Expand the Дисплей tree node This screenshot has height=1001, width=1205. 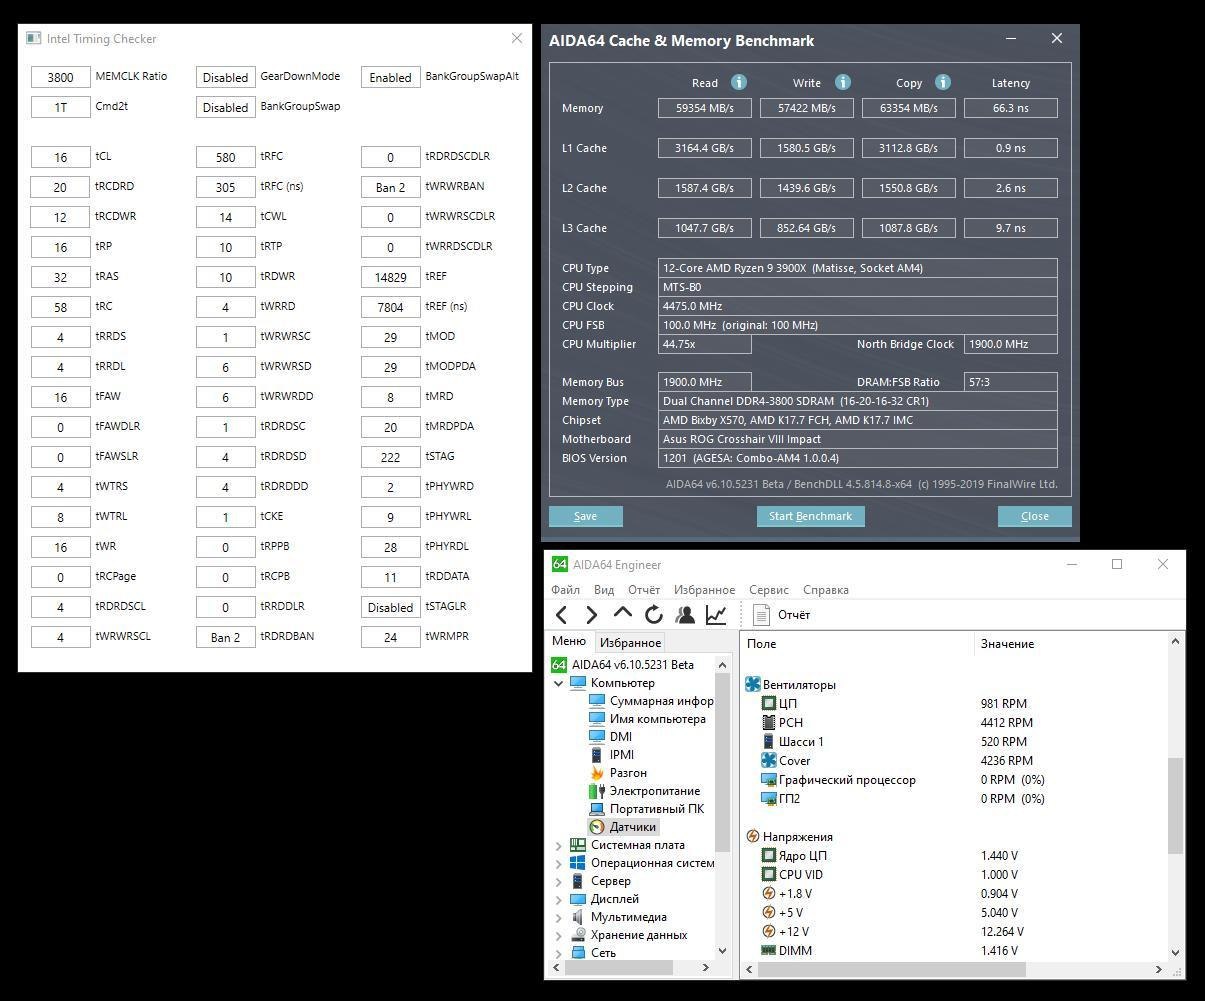(558, 899)
